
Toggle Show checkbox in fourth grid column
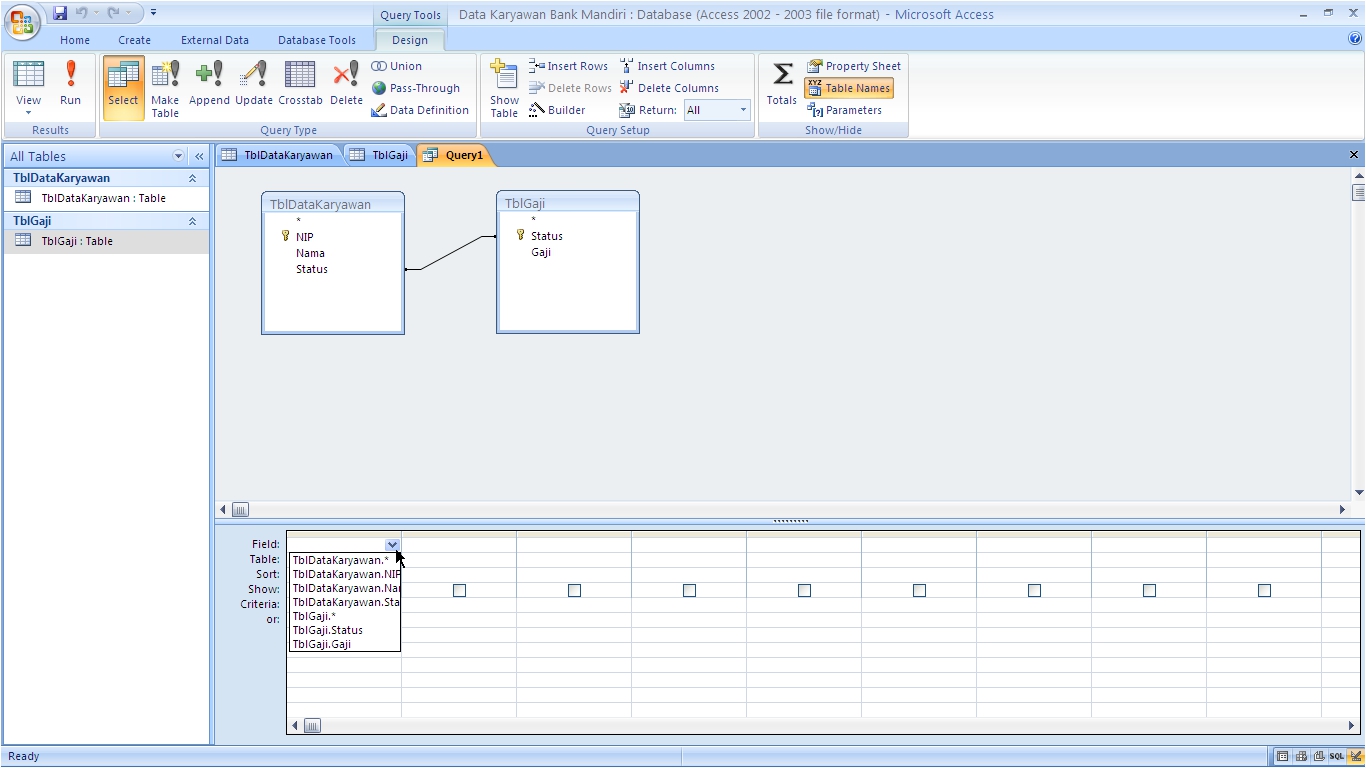pos(689,590)
